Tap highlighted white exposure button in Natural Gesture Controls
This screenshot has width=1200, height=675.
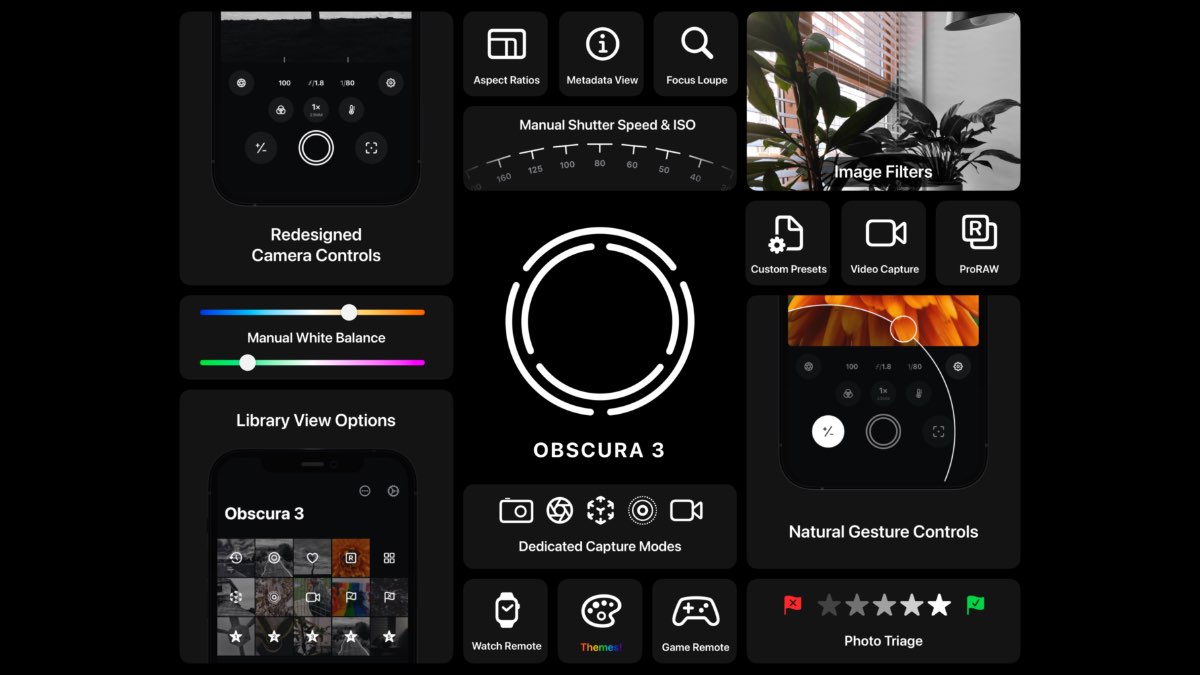point(828,432)
